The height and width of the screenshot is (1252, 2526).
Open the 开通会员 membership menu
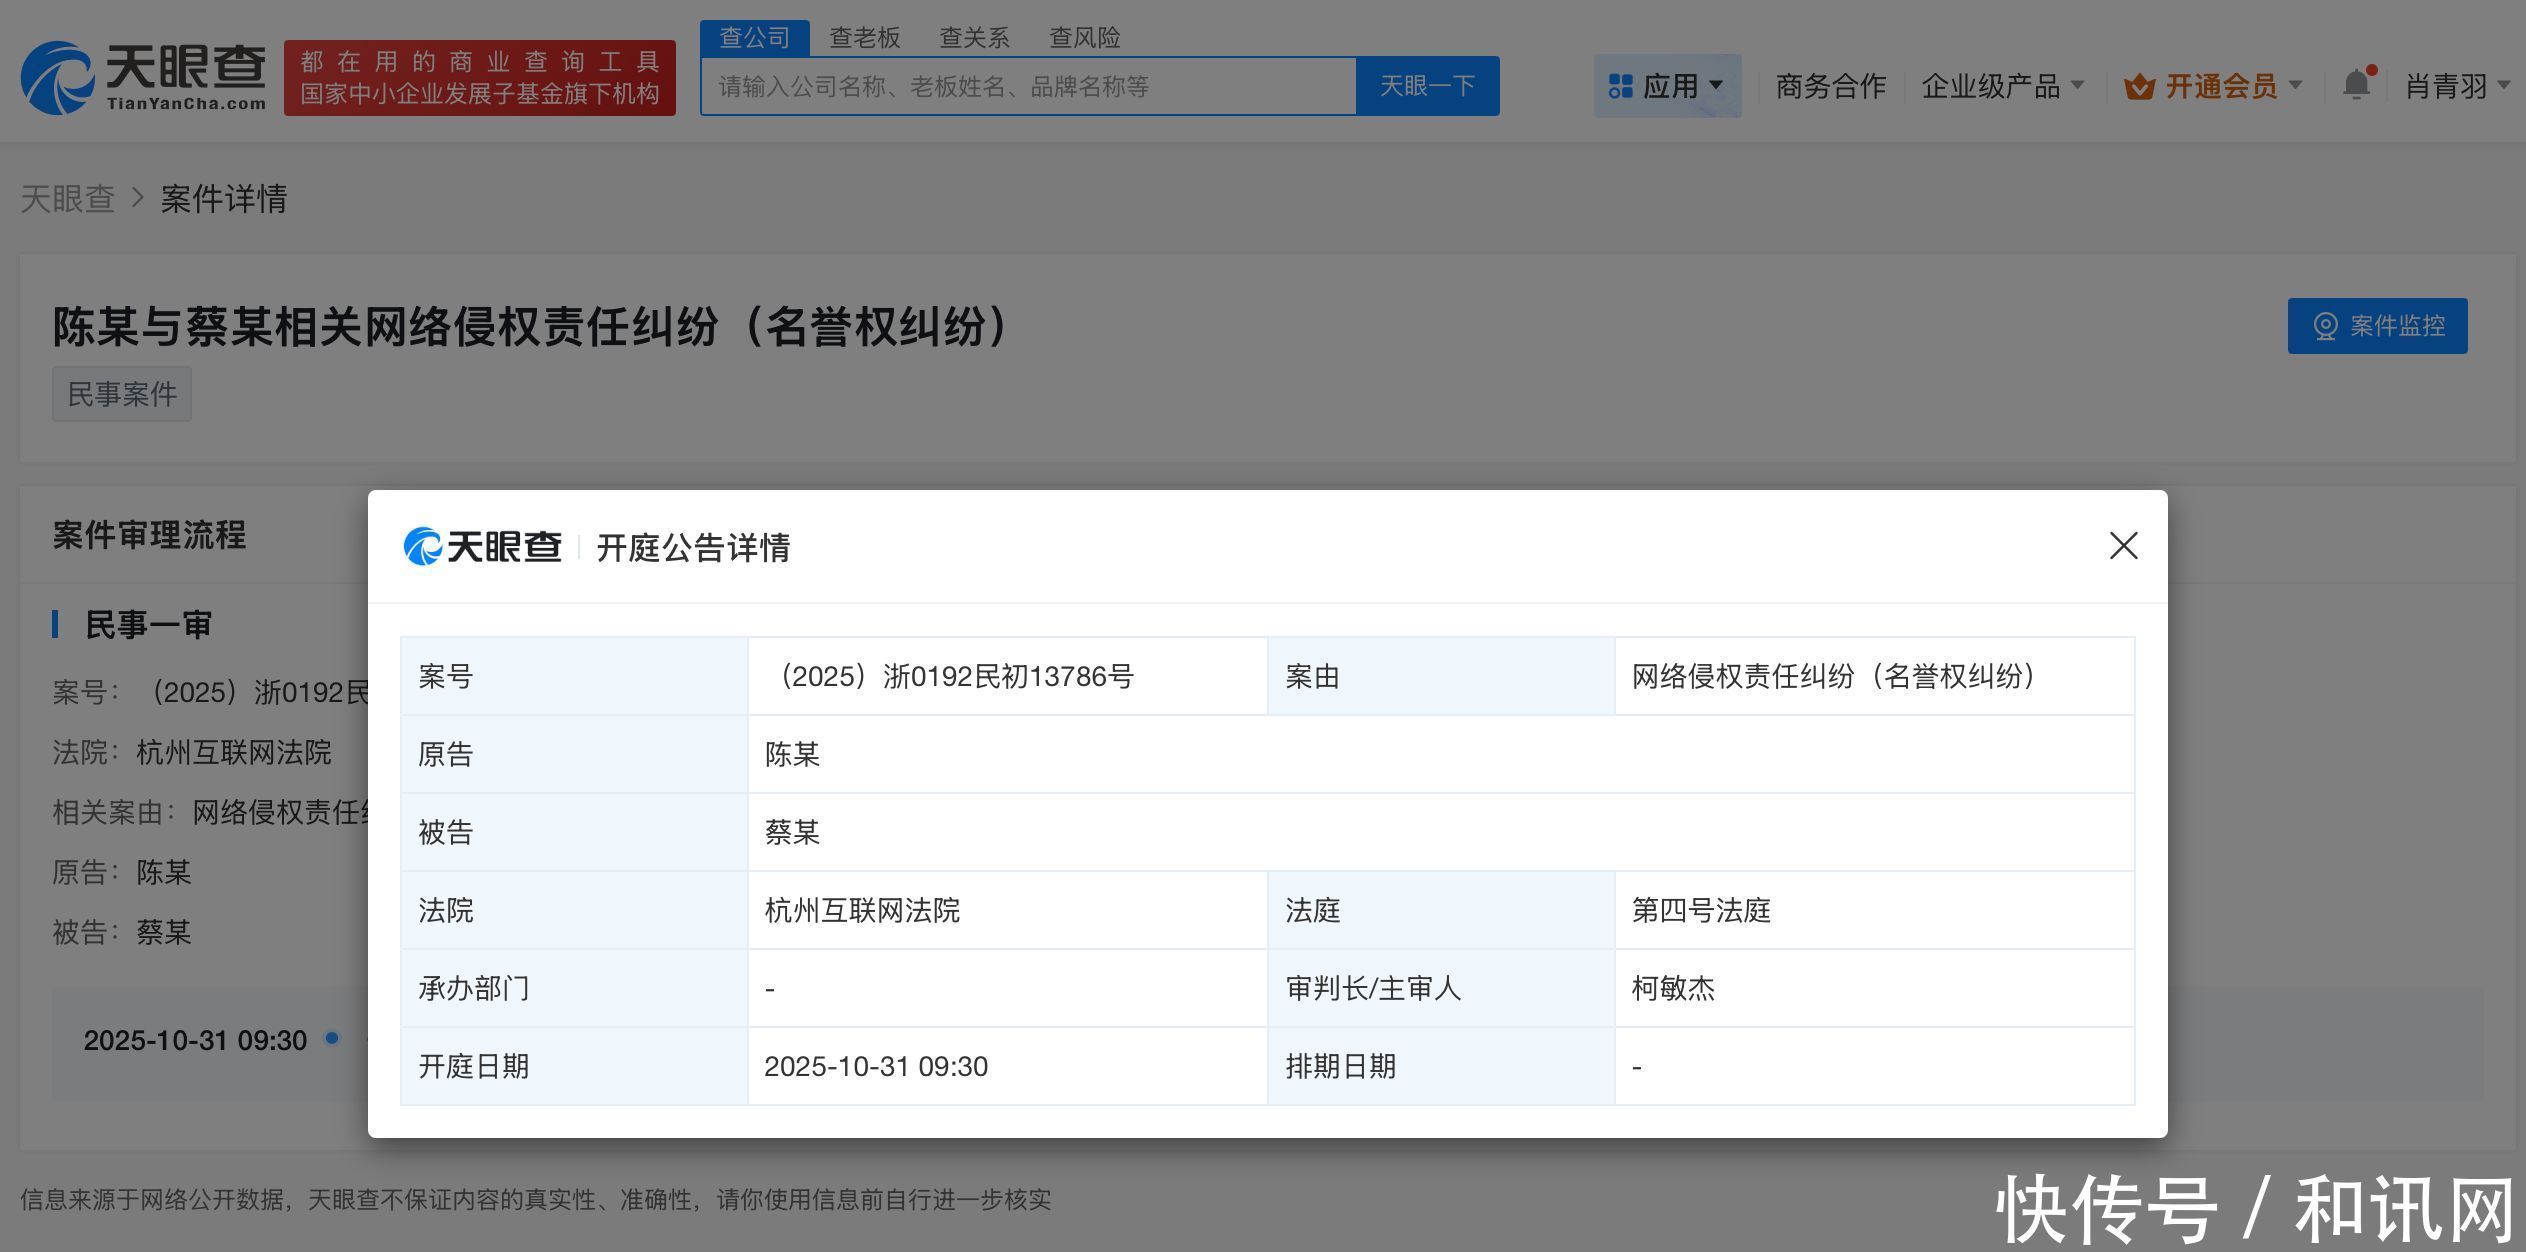pos(2213,87)
